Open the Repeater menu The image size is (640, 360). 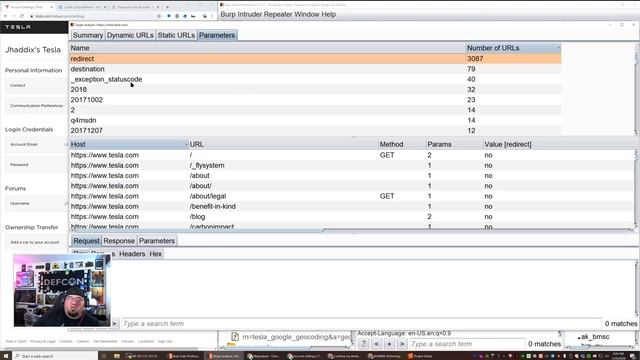[278, 14]
